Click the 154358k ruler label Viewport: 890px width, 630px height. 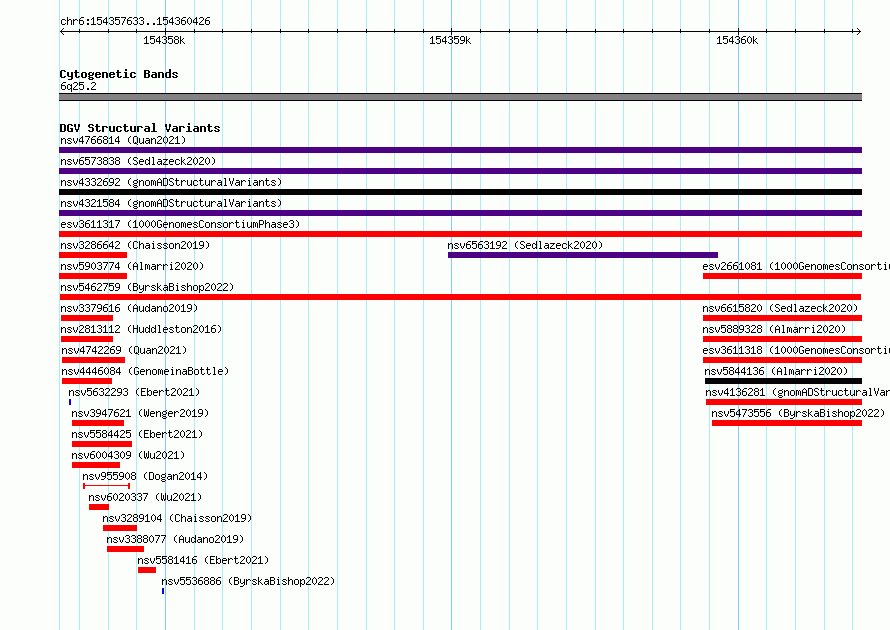click(164, 40)
